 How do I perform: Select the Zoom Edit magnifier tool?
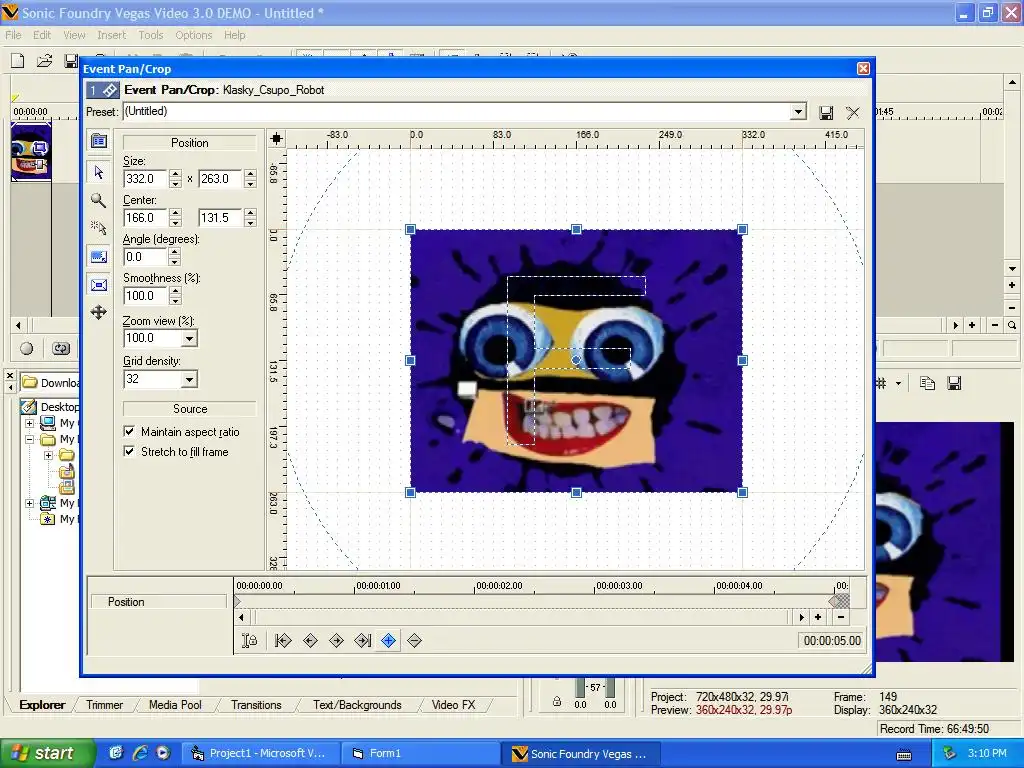99,200
